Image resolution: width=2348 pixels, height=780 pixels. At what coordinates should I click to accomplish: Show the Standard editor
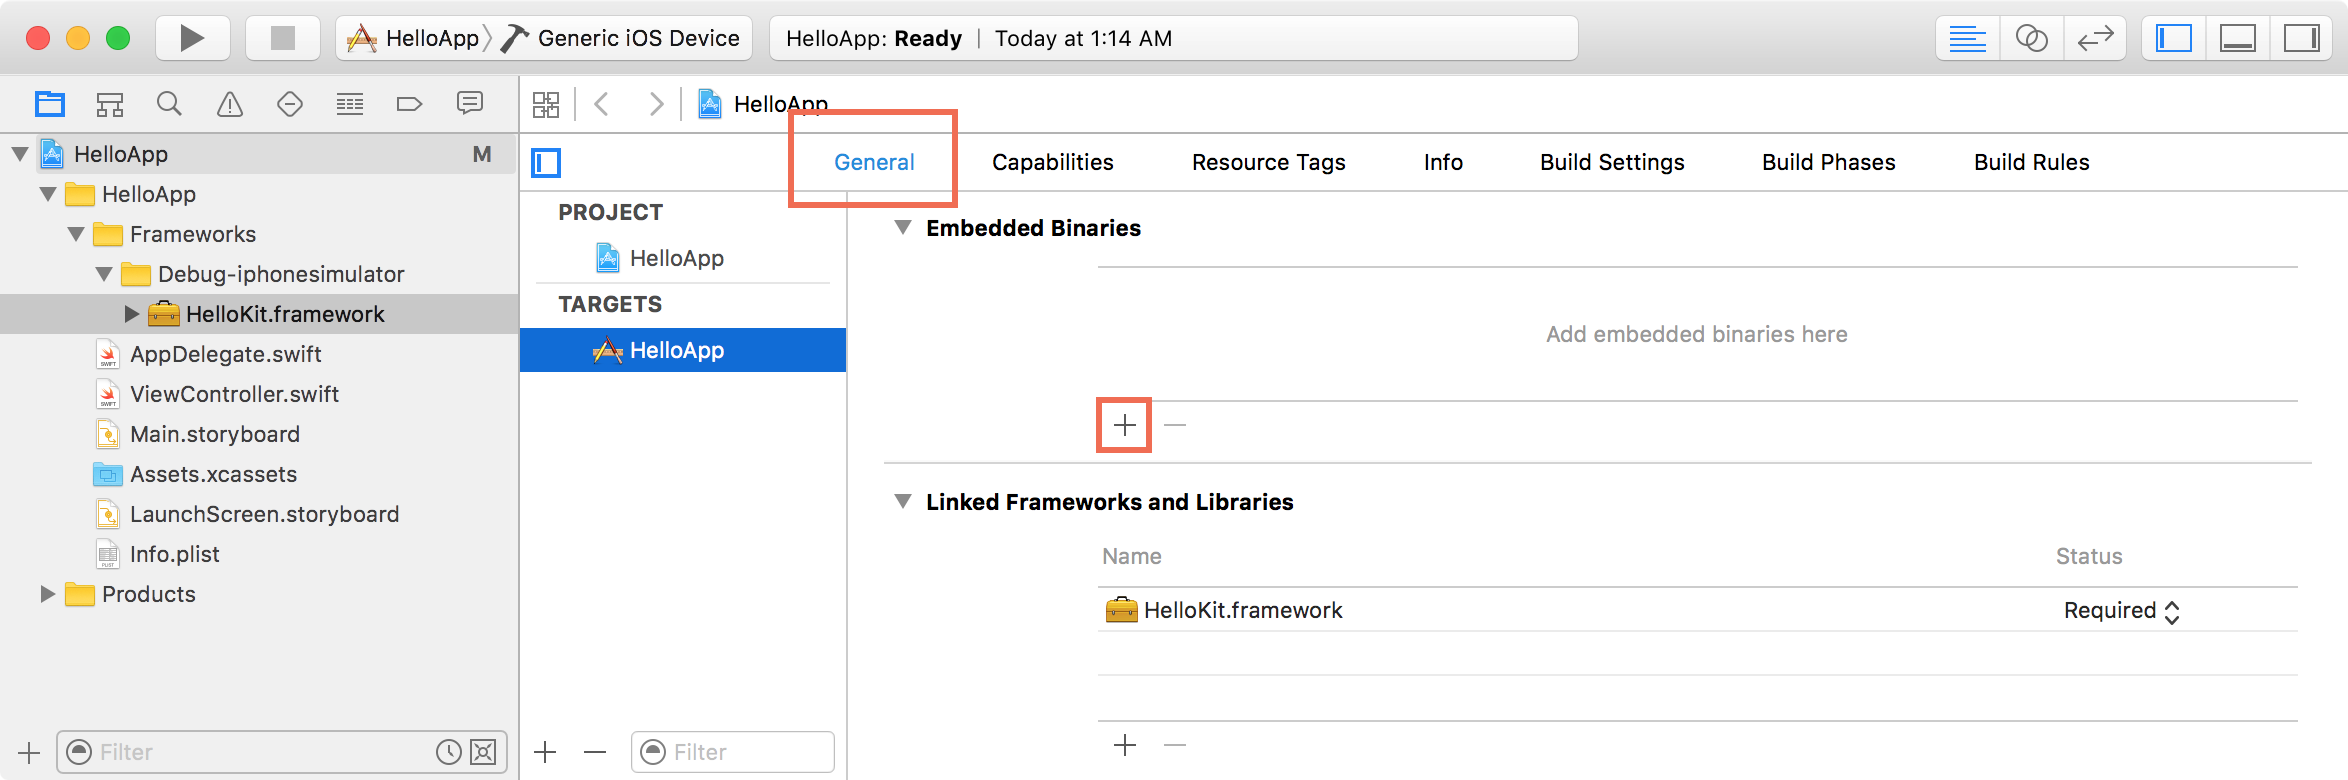(1967, 39)
